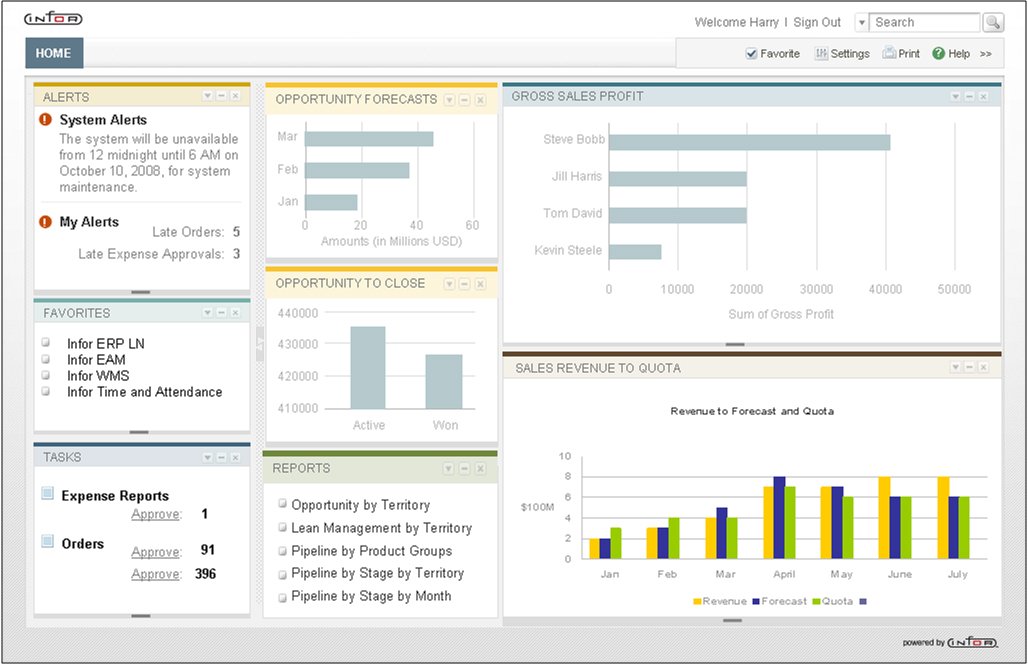
Task: Open the search scope dropdown arrow
Action: (861, 23)
